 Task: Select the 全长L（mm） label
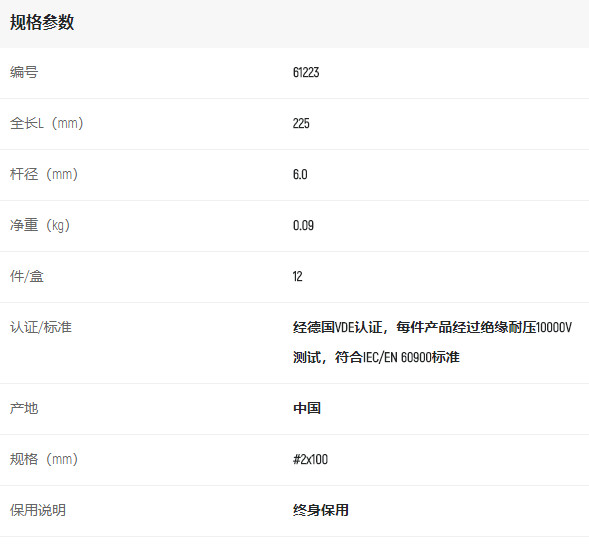coord(47,123)
